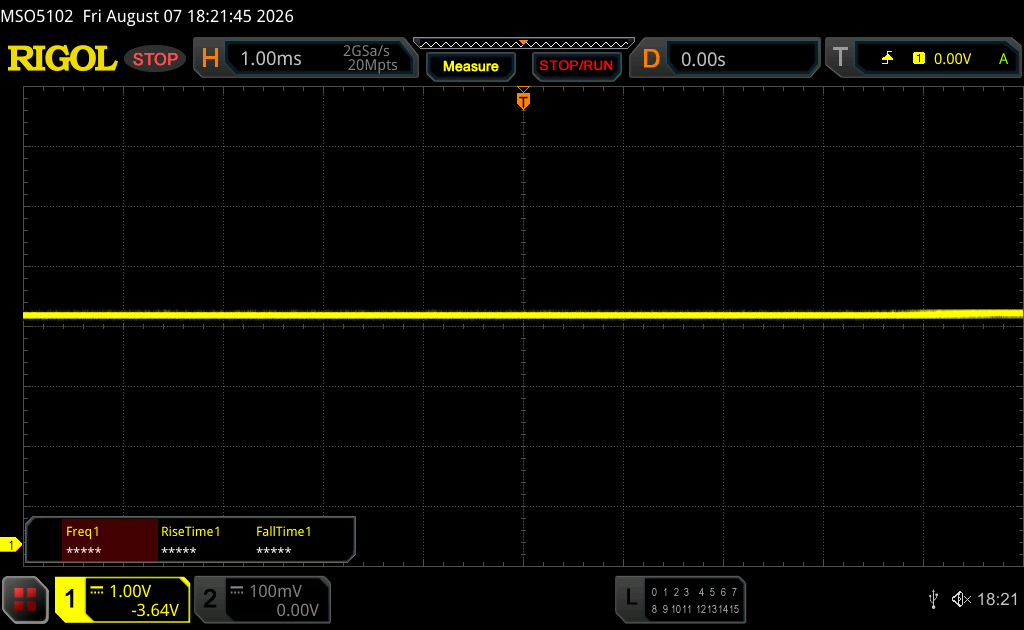Toggle the channel 2 button
The width and height of the screenshot is (1024, 630).
click(x=210, y=599)
